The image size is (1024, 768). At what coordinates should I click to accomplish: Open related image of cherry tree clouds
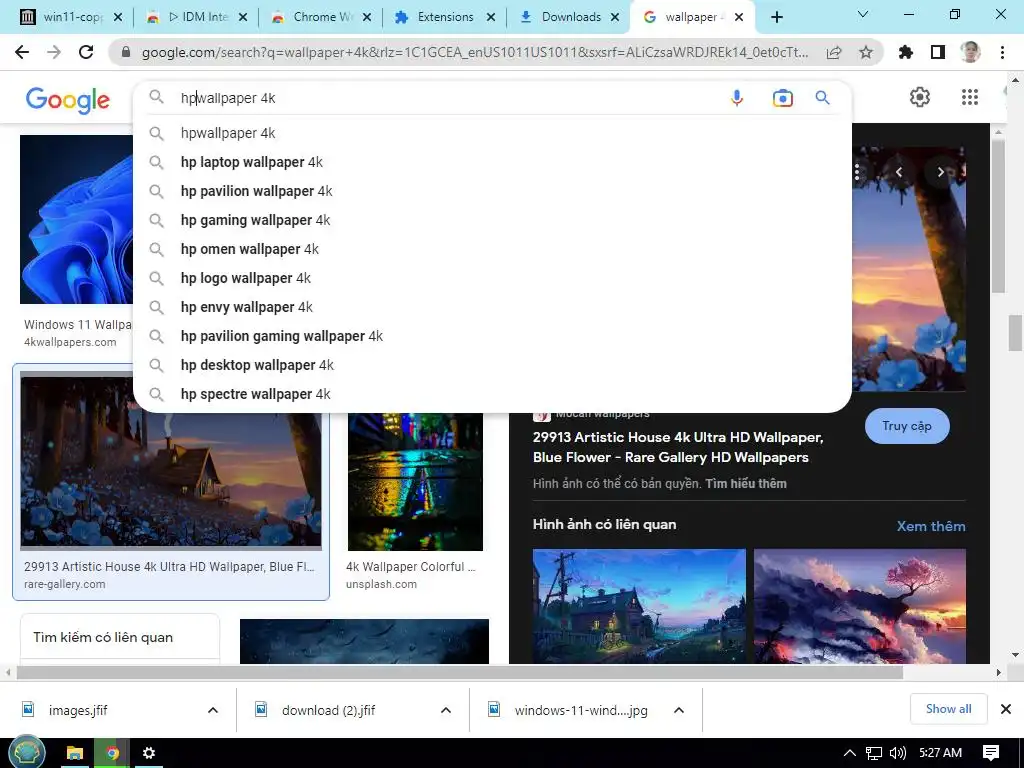click(x=859, y=606)
